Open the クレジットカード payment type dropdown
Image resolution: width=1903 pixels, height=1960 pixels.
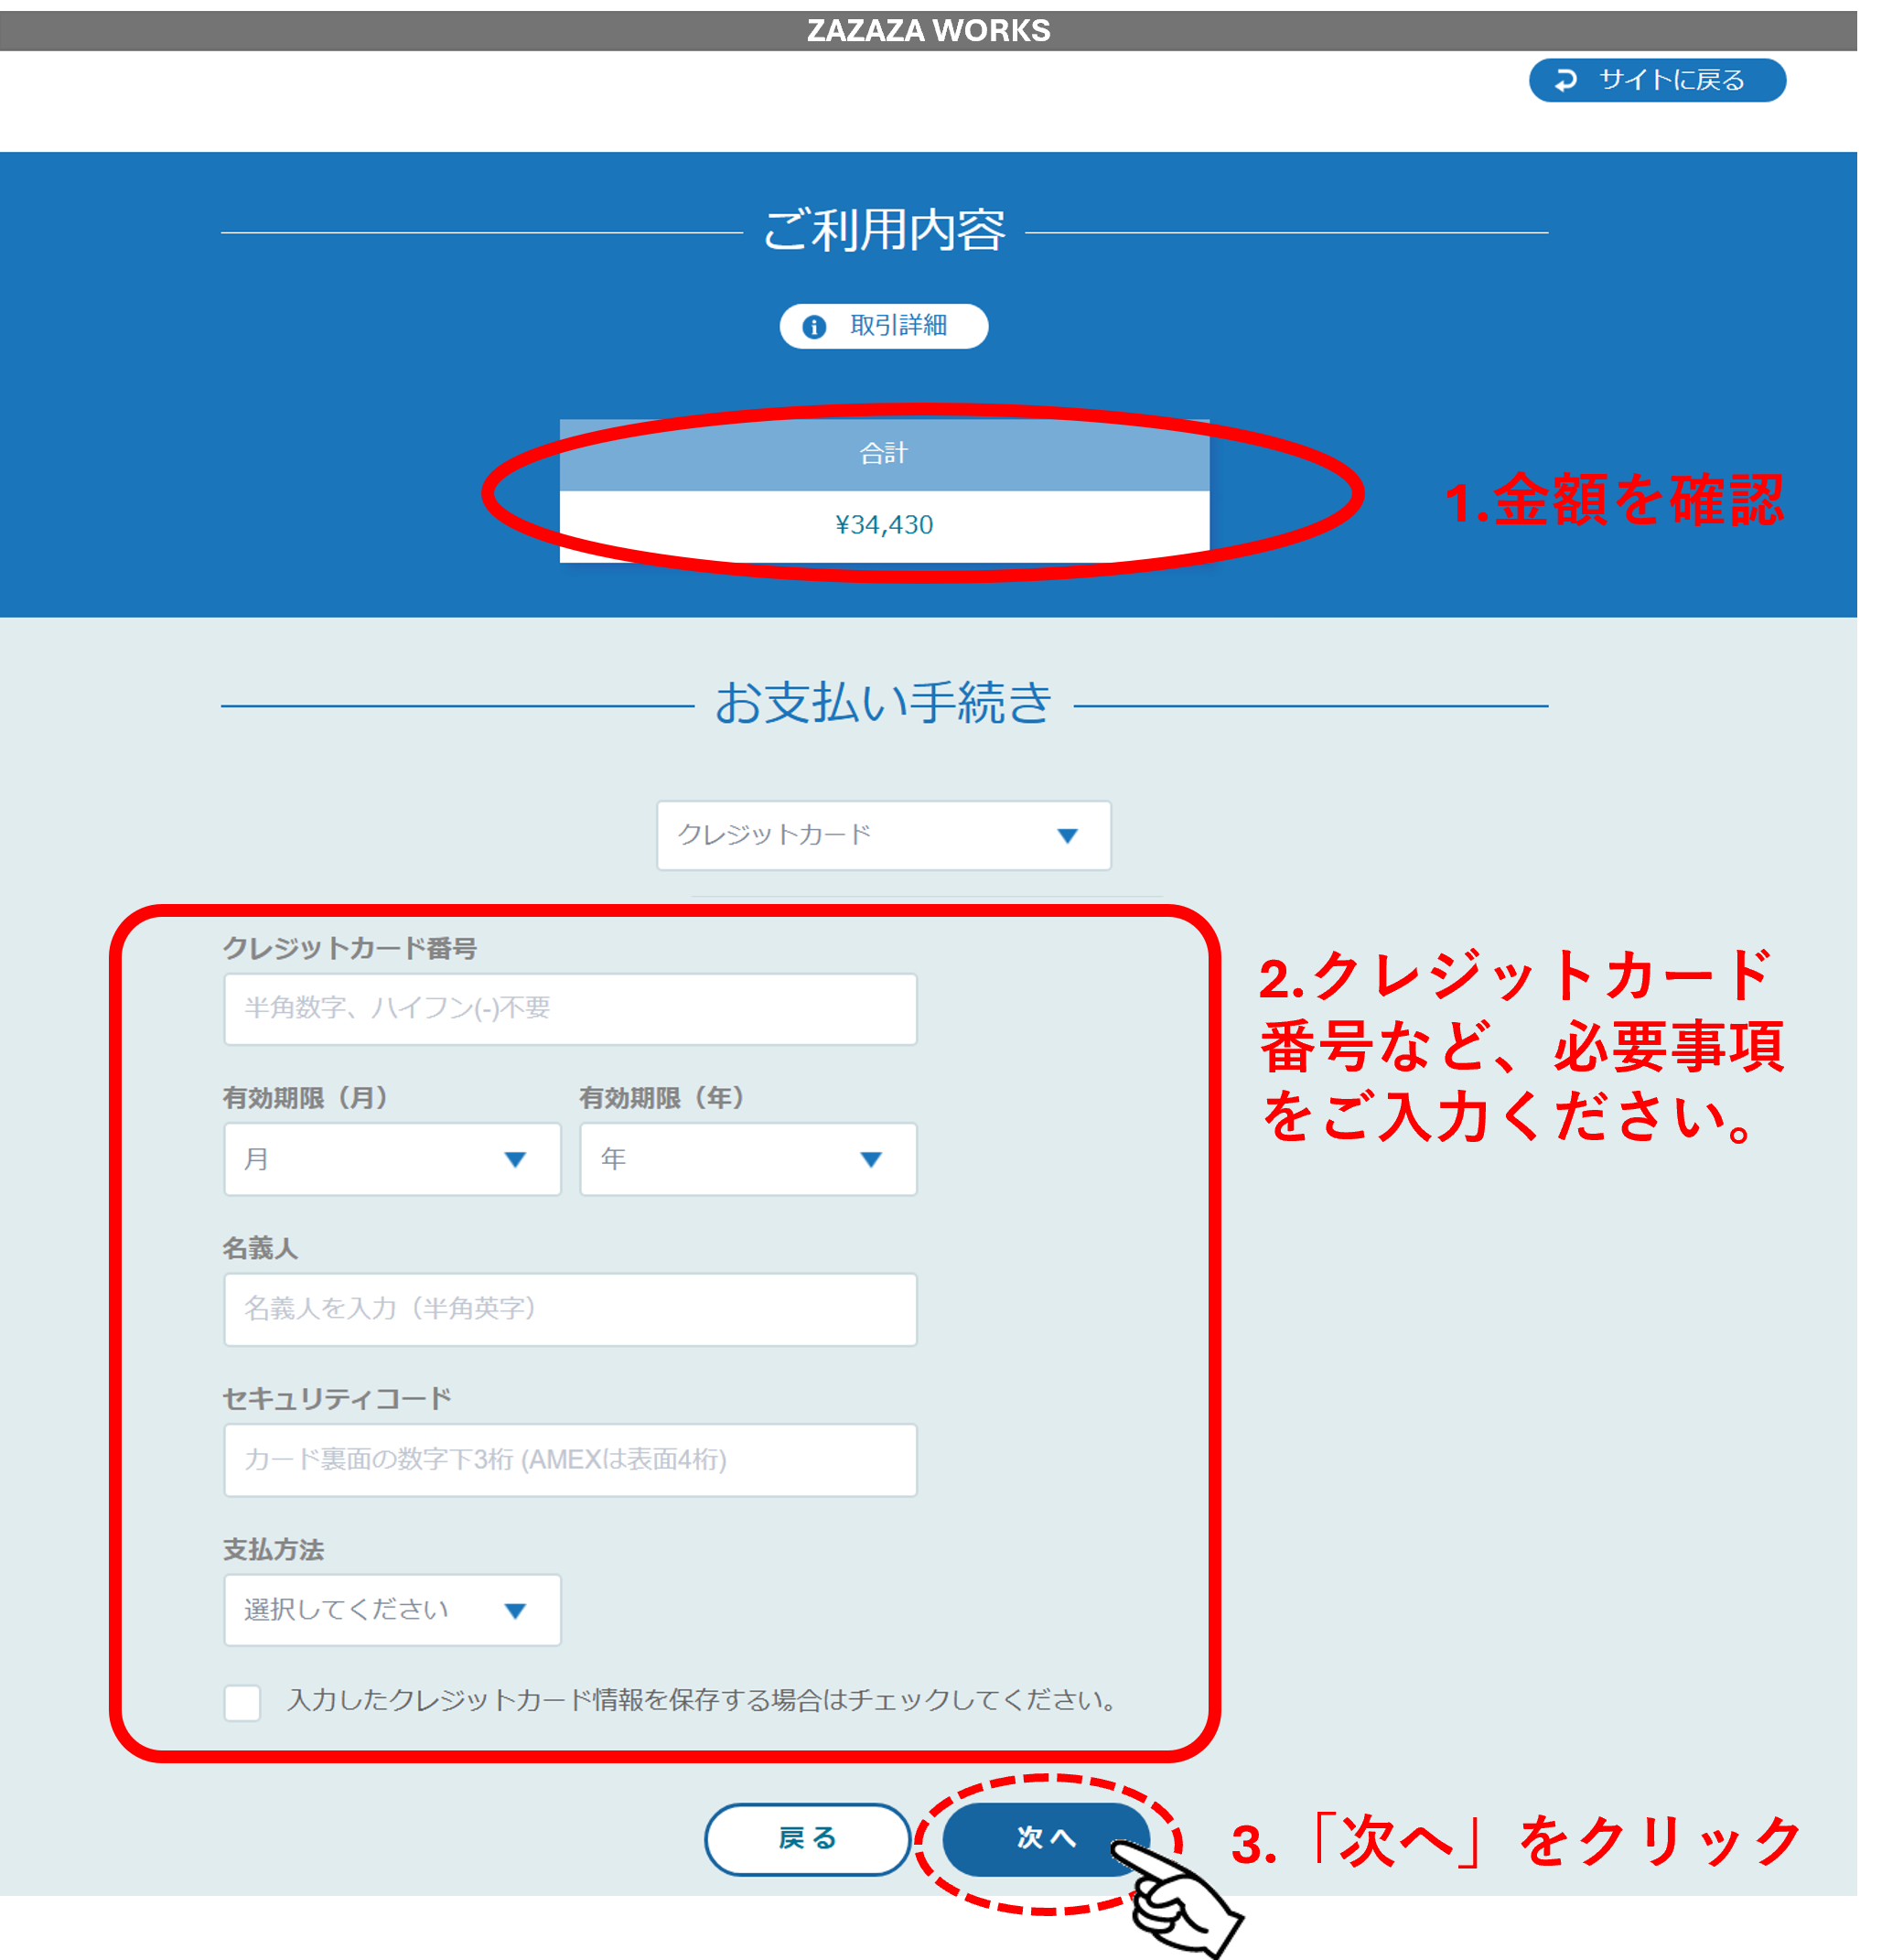(x=883, y=835)
